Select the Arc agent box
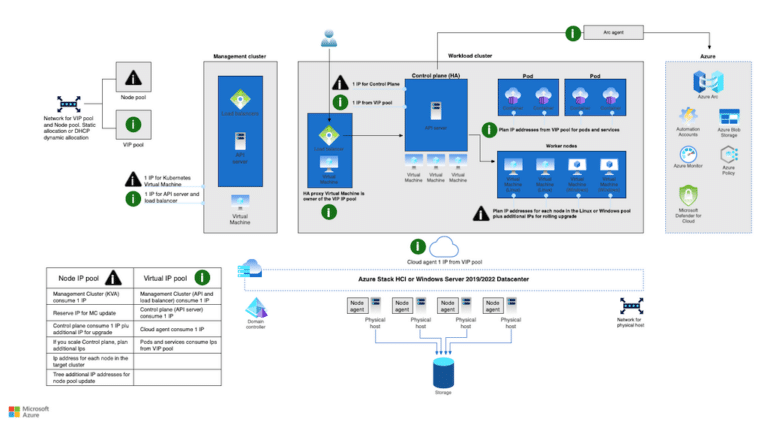 point(613,32)
